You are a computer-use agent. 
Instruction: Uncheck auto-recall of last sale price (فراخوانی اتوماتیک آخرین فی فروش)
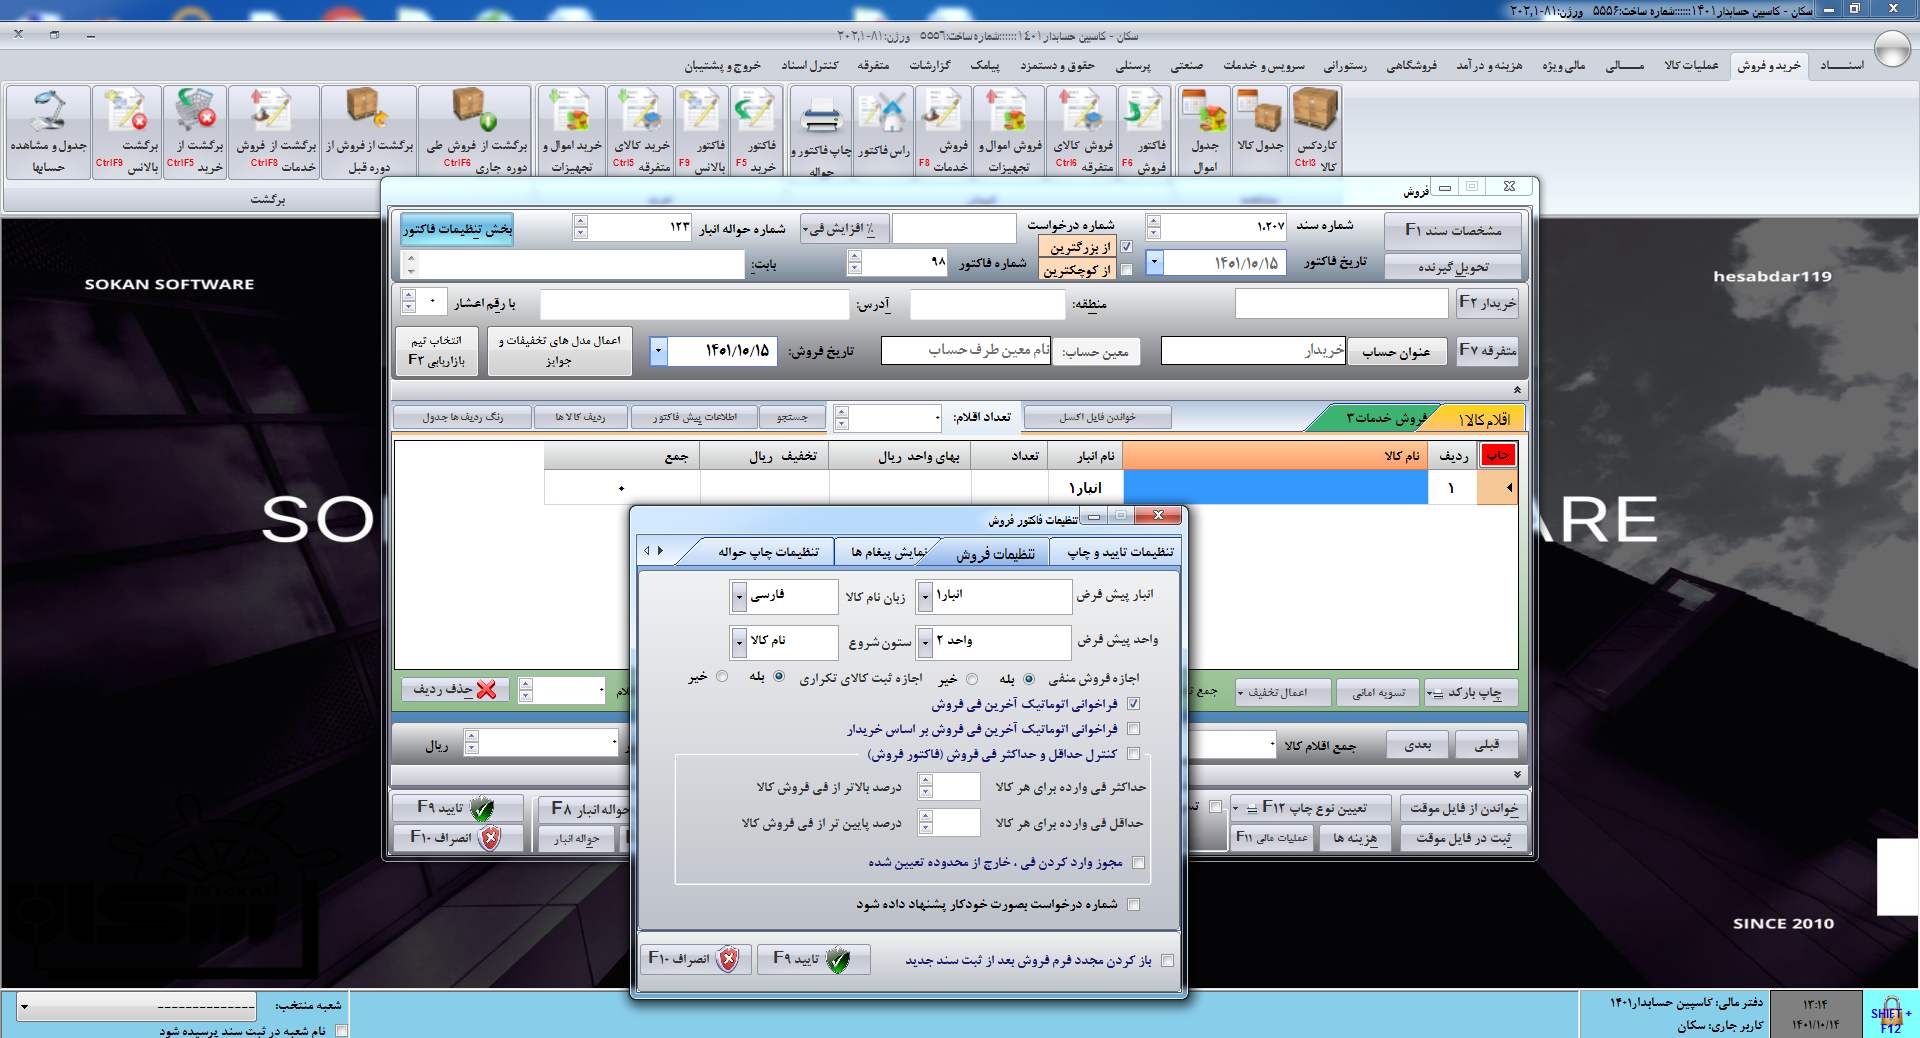pos(1133,704)
